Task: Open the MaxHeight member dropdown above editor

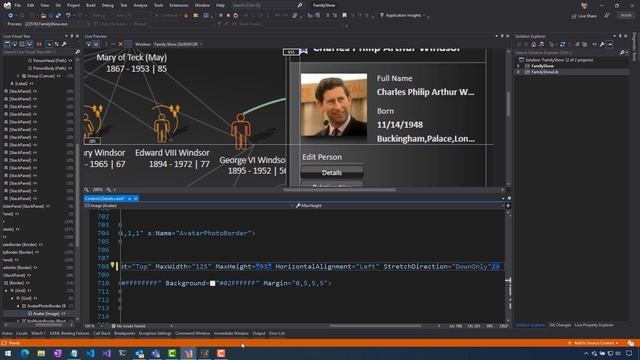Action: pyautogui.click(x=400, y=206)
